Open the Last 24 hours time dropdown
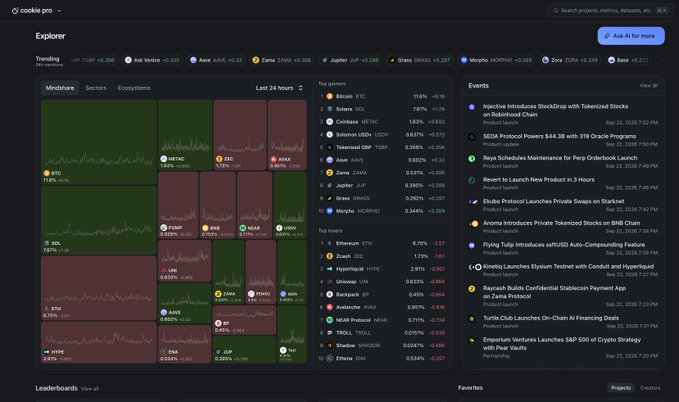 [x=279, y=88]
